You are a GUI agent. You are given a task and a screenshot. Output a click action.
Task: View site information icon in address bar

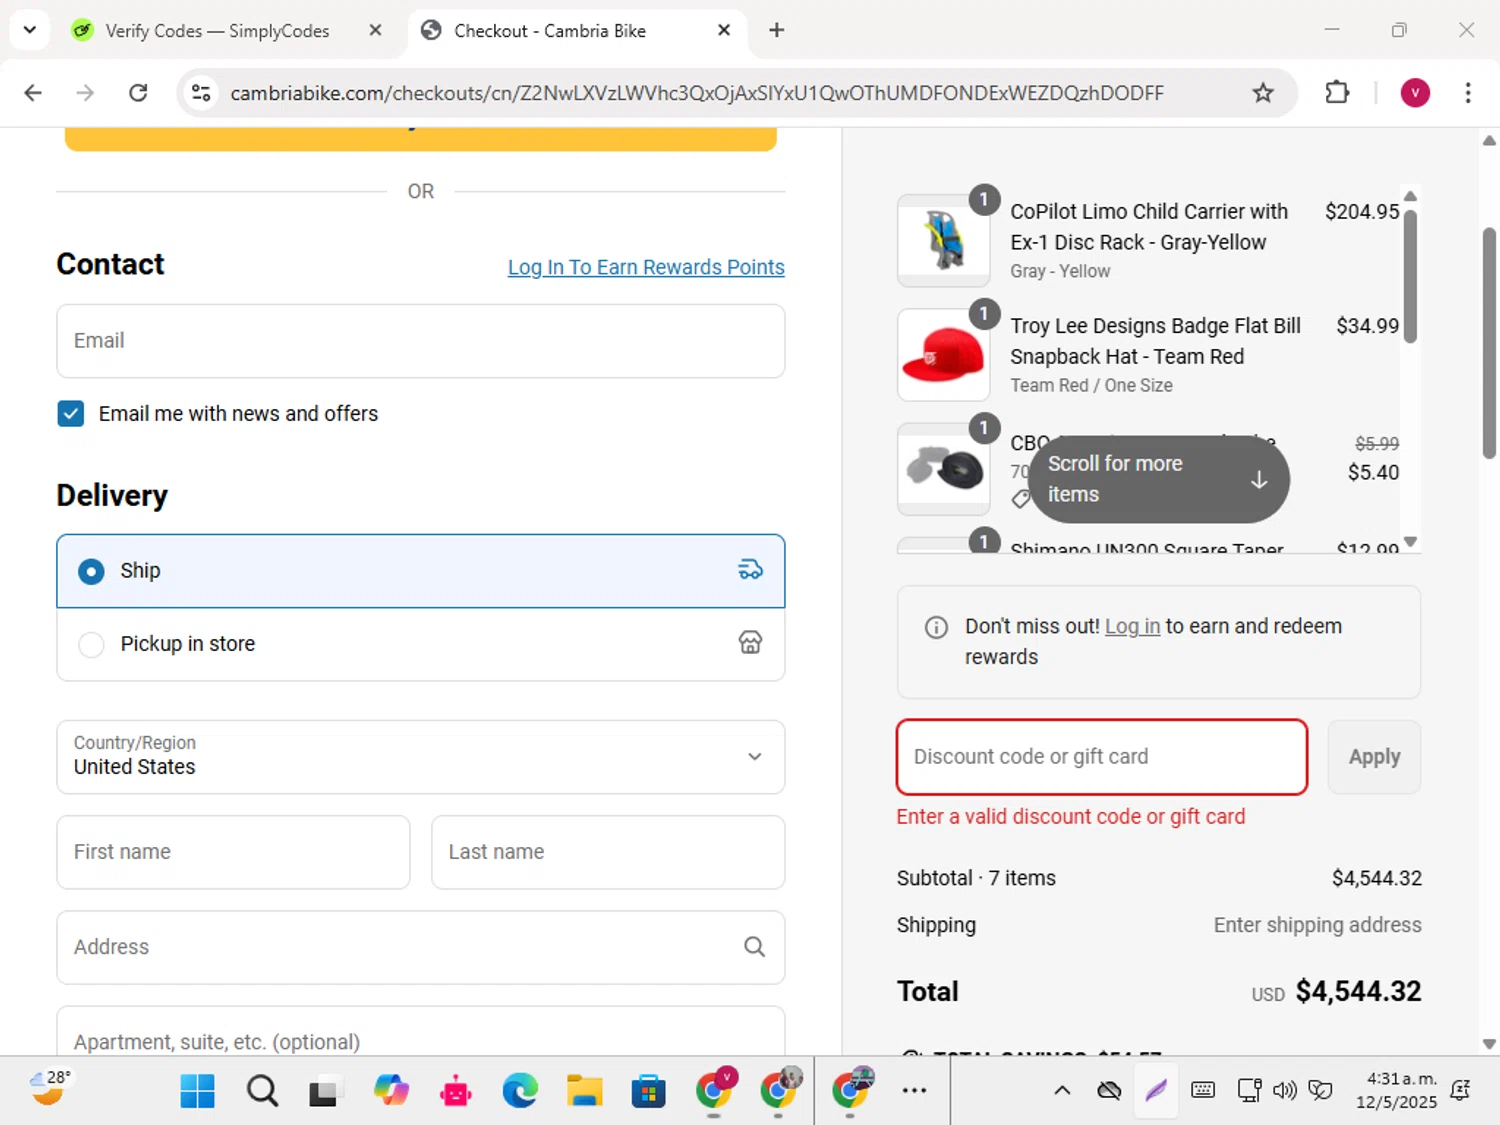pos(201,93)
